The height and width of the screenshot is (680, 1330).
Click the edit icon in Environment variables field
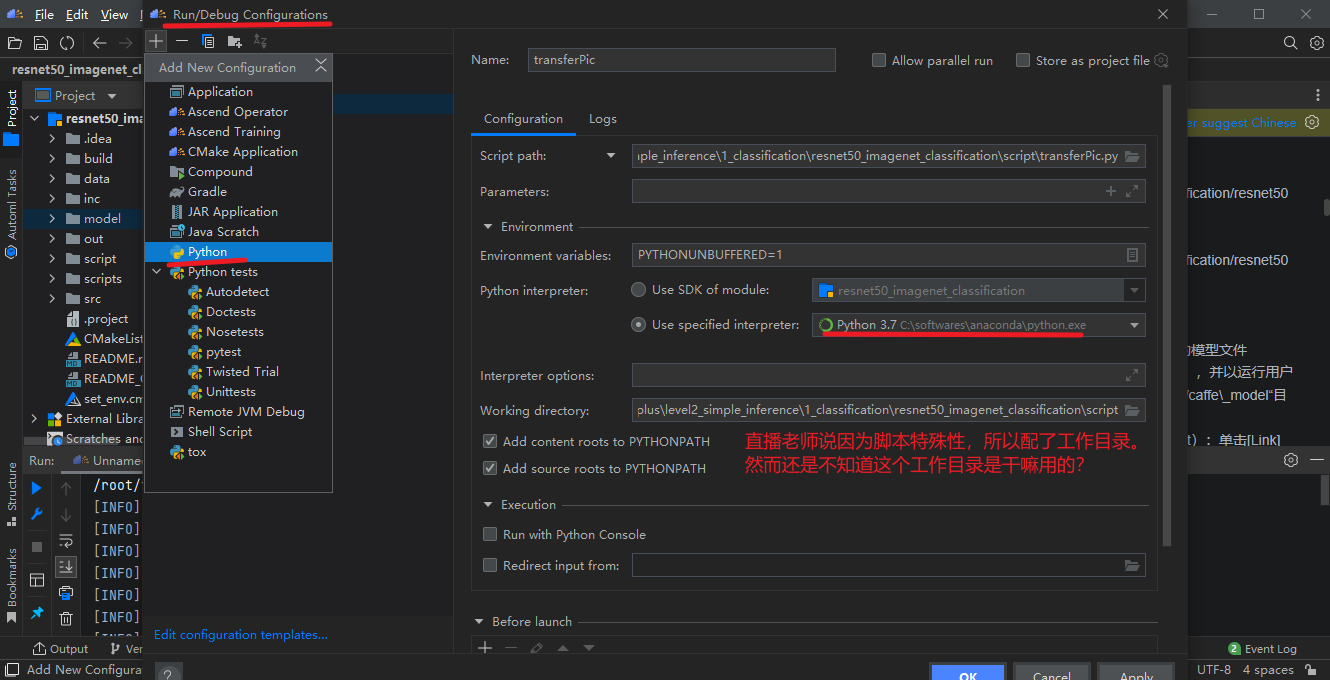coord(1132,255)
